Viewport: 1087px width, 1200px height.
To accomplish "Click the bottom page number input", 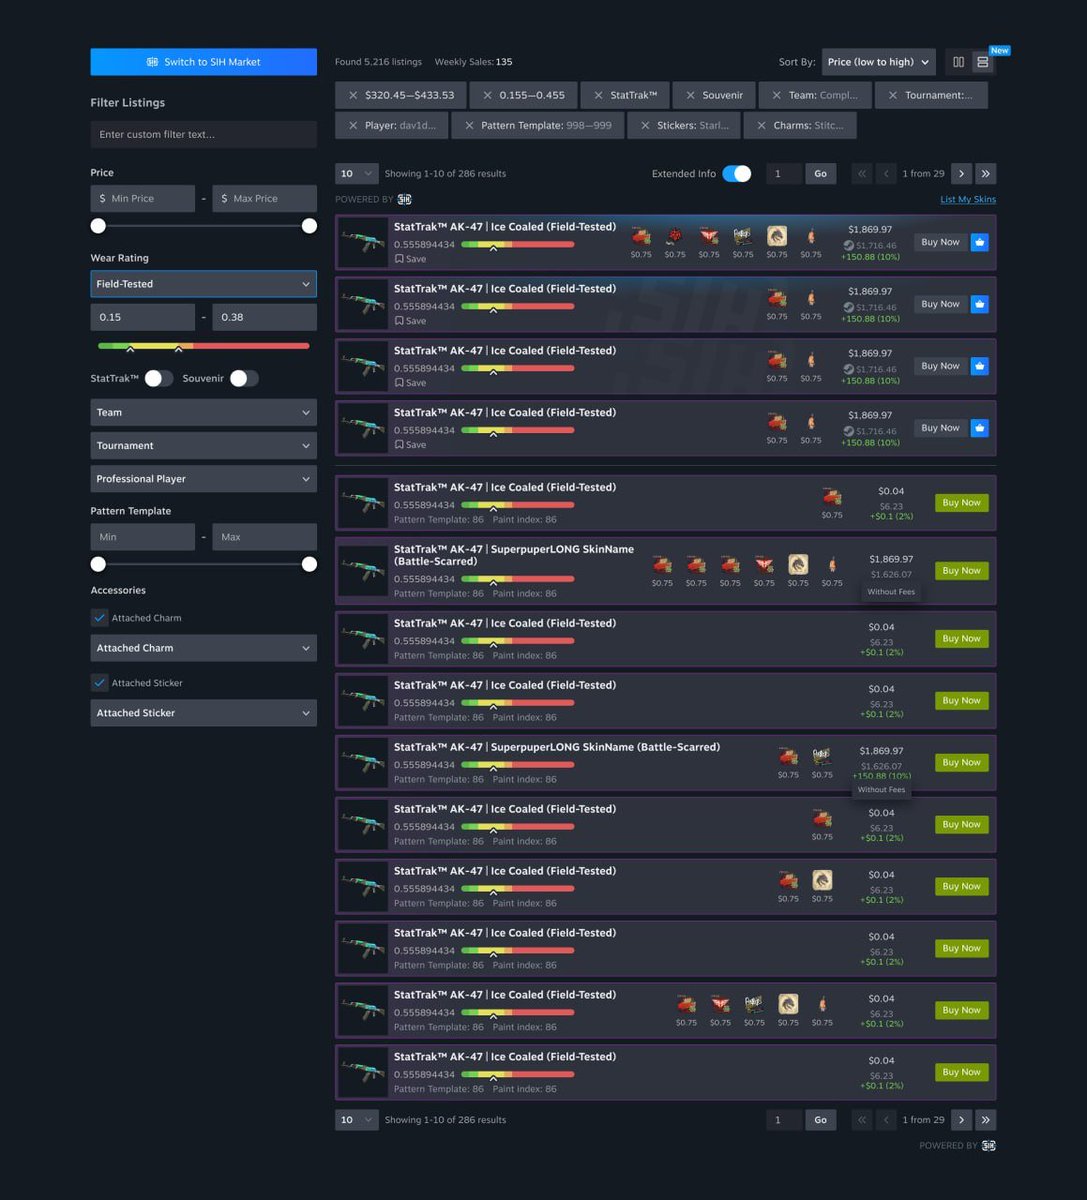I will pos(784,1120).
